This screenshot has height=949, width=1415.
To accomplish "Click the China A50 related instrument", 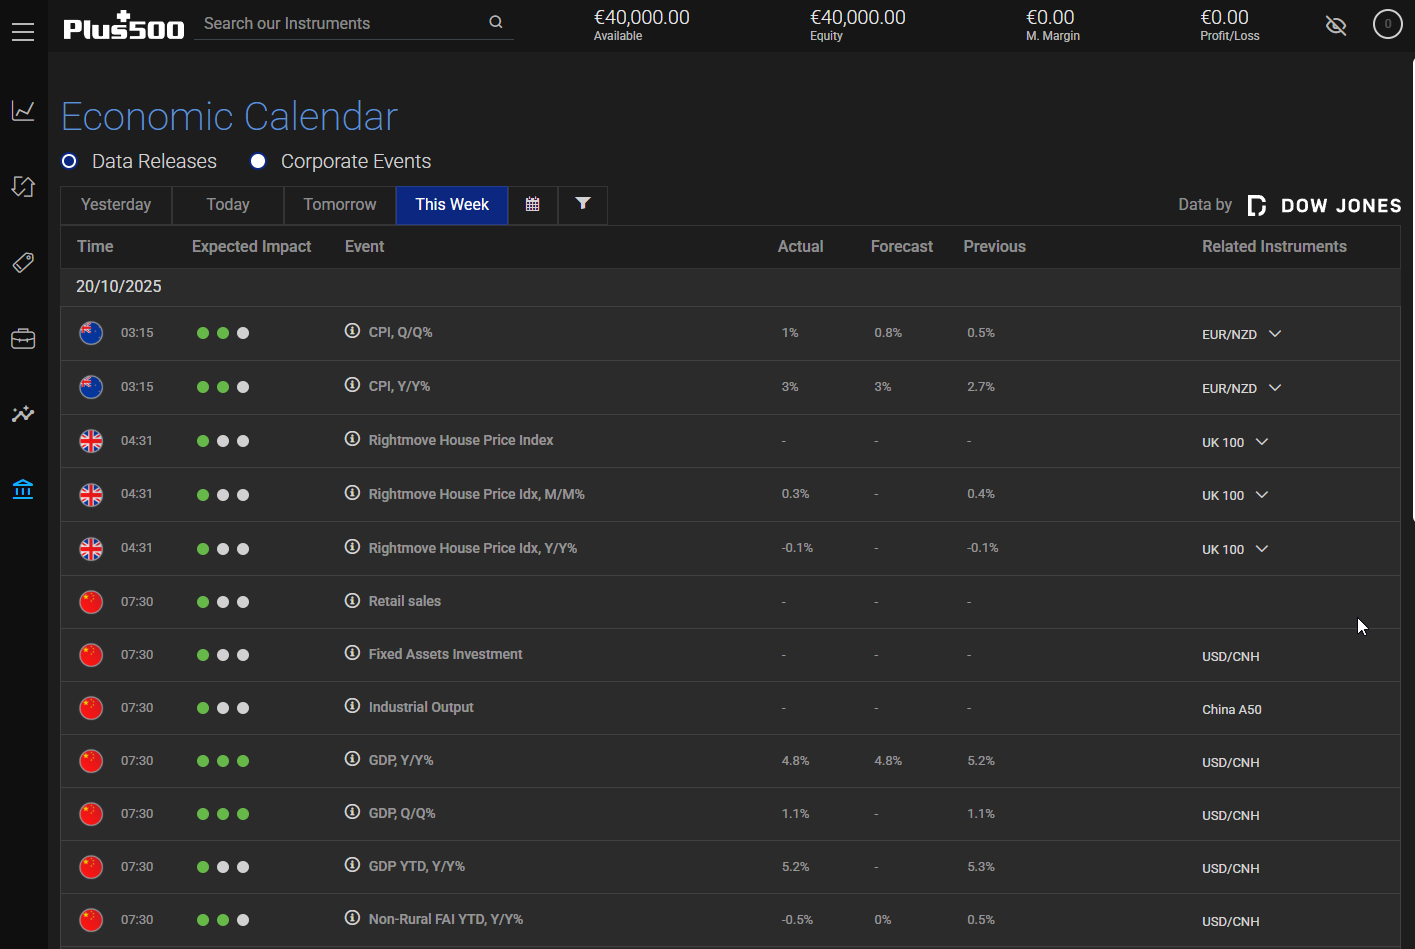I will click(x=1231, y=709).
